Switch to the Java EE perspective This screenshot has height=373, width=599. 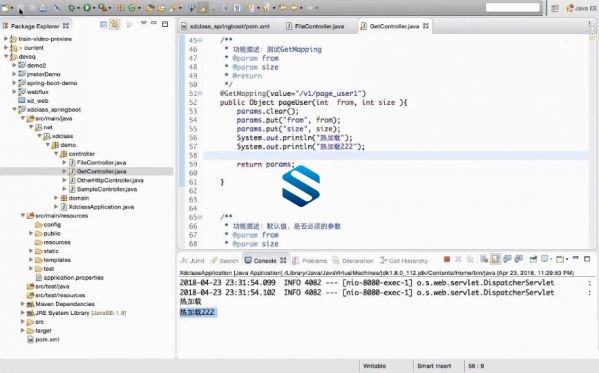(581, 8)
